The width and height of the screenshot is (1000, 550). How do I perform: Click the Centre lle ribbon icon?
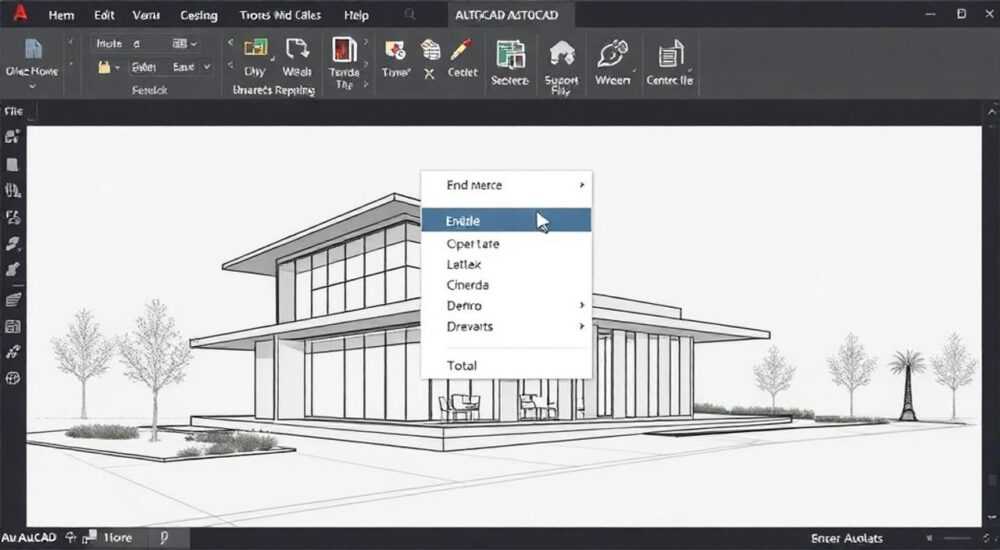(x=670, y=54)
